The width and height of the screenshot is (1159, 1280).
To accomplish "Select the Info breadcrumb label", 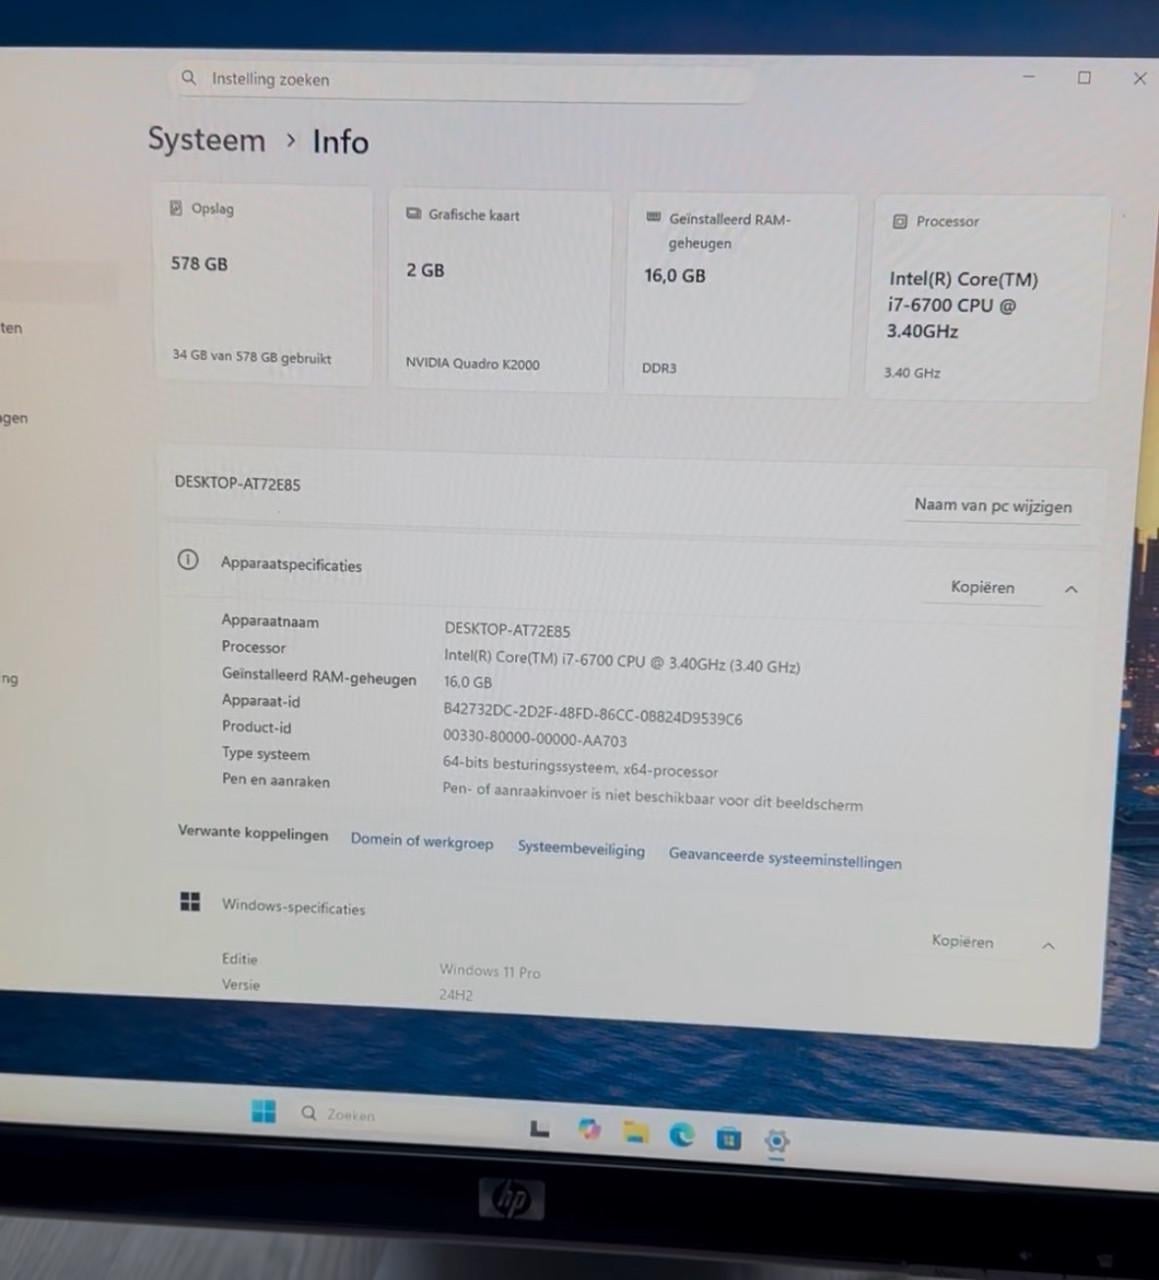I will coord(340,141).
